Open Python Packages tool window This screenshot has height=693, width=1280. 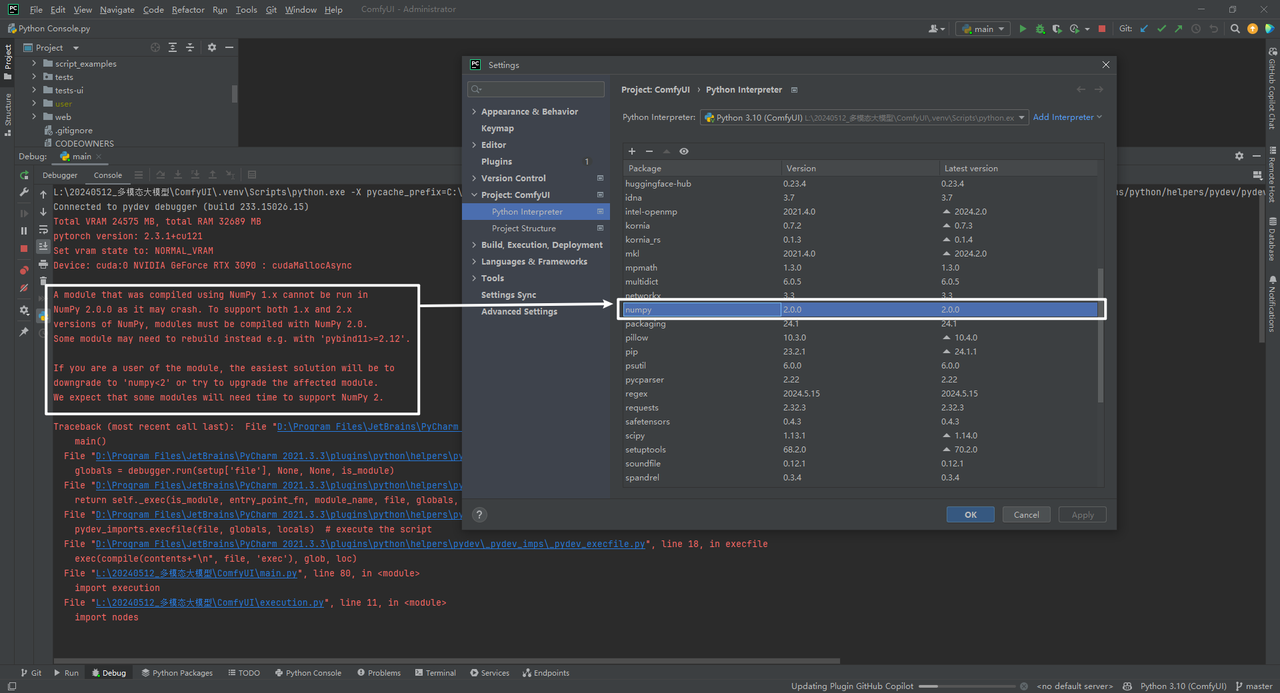tap(177, 673)
